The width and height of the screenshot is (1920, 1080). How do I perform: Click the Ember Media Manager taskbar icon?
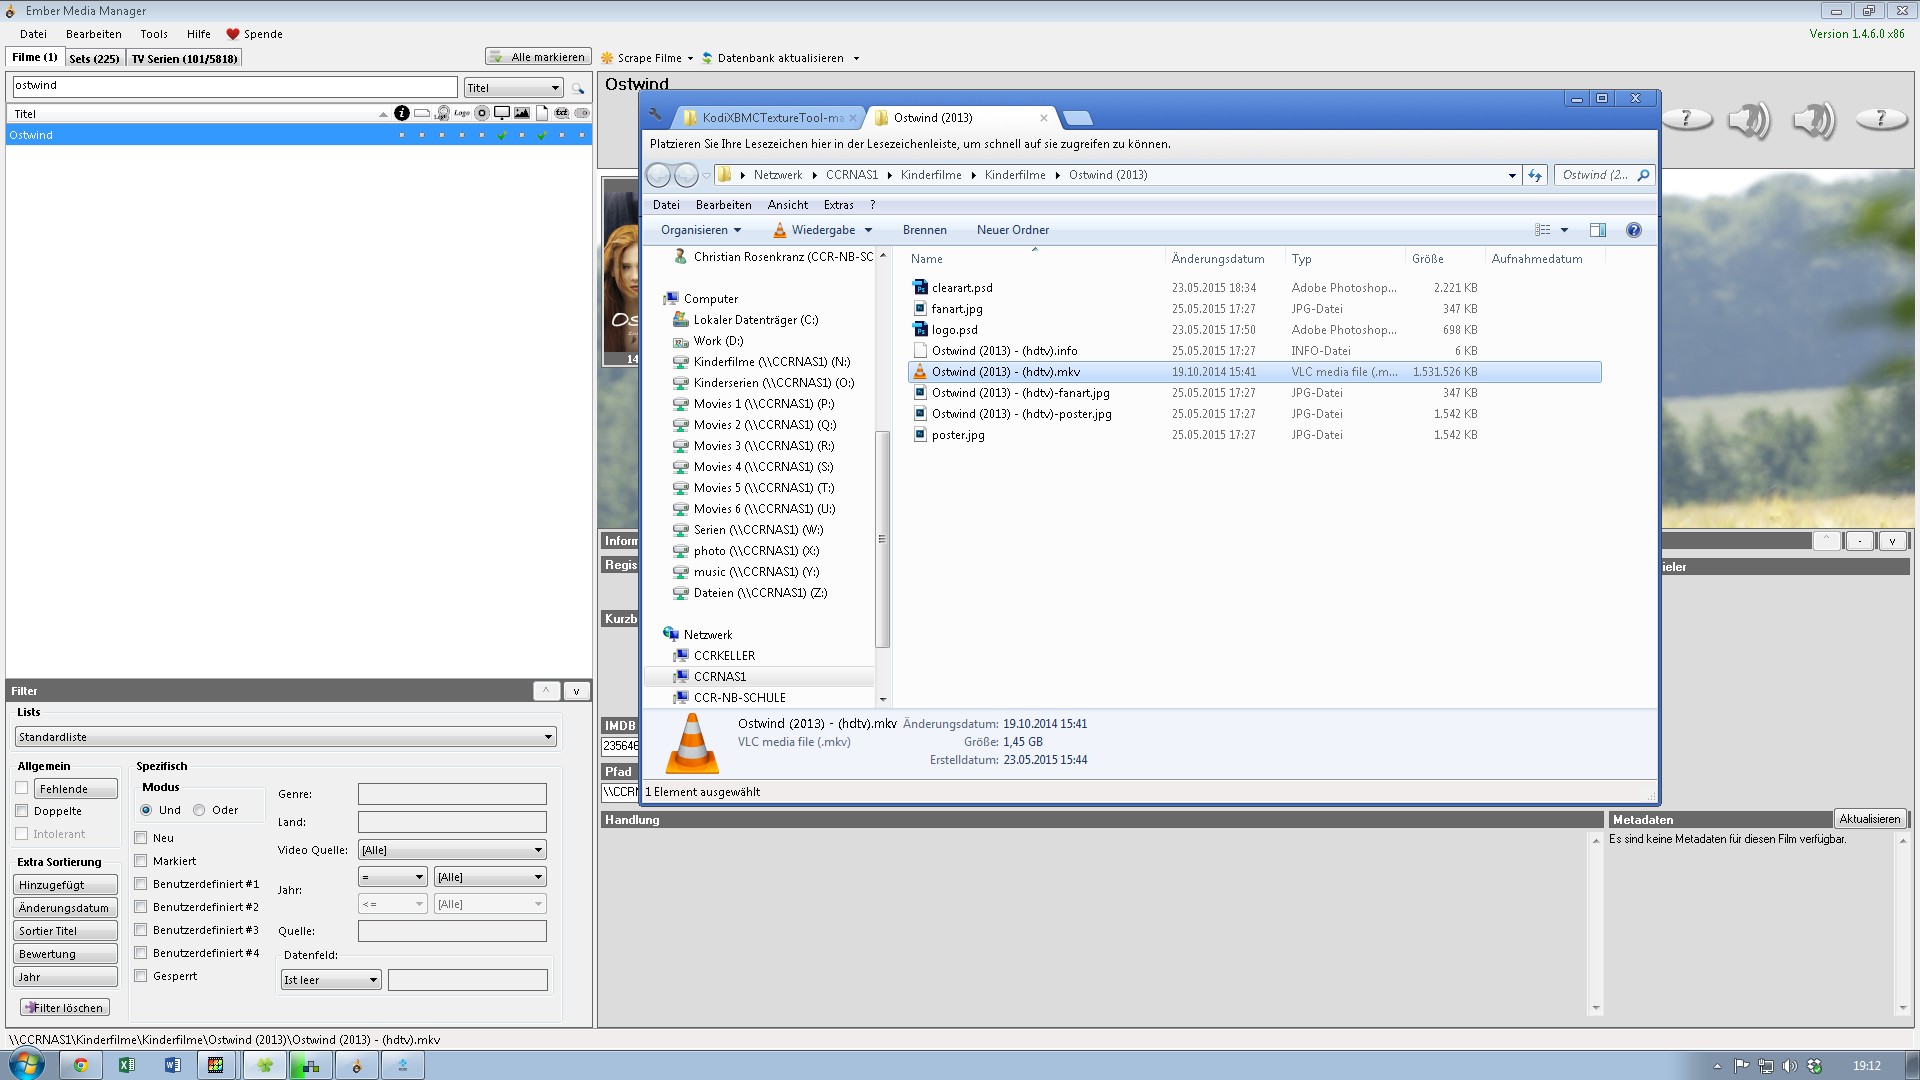coord(357,1065)
